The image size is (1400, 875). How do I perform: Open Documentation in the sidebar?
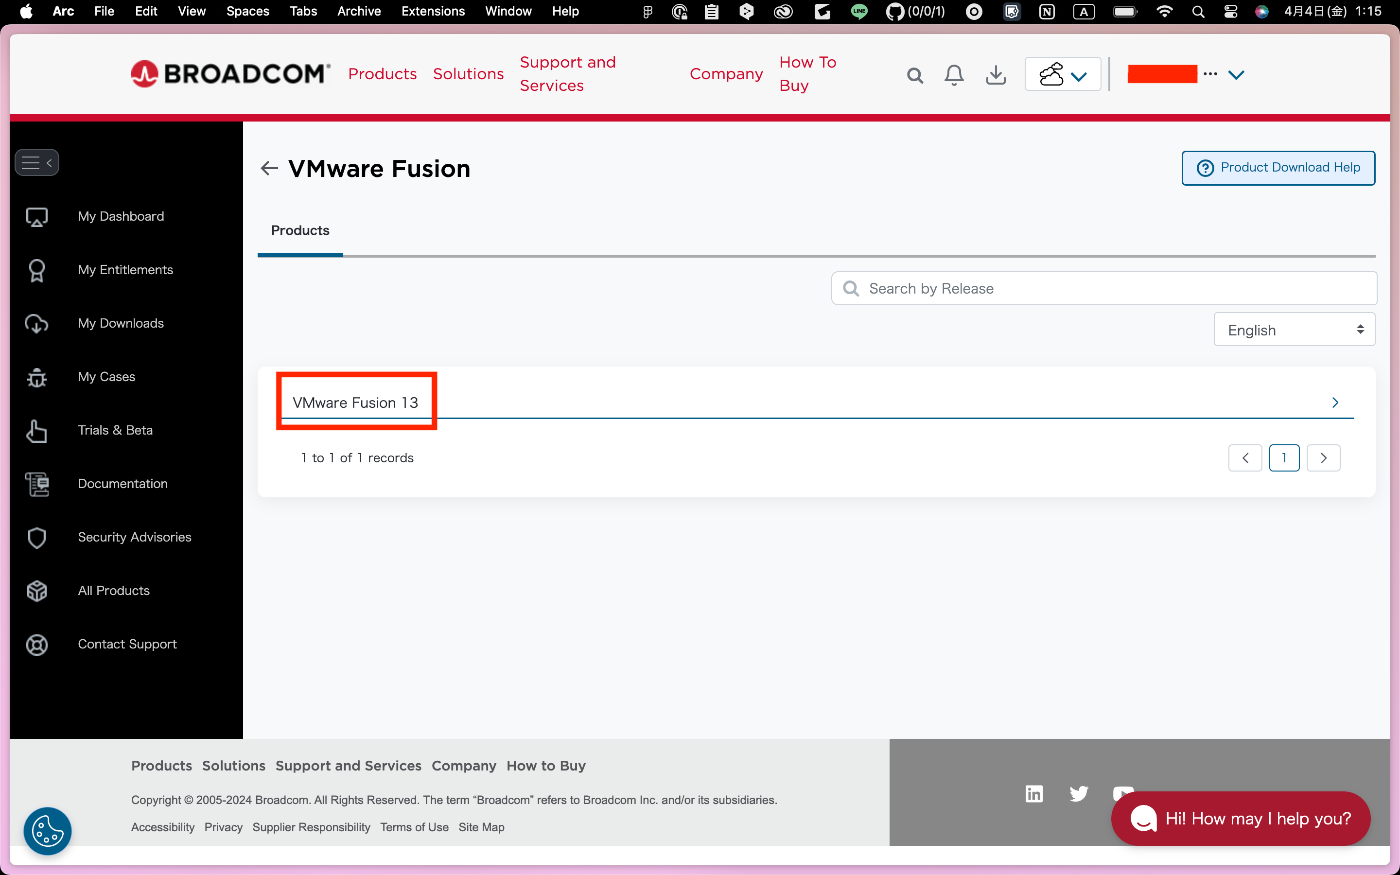pyautogui.click(x=123, y=484)
